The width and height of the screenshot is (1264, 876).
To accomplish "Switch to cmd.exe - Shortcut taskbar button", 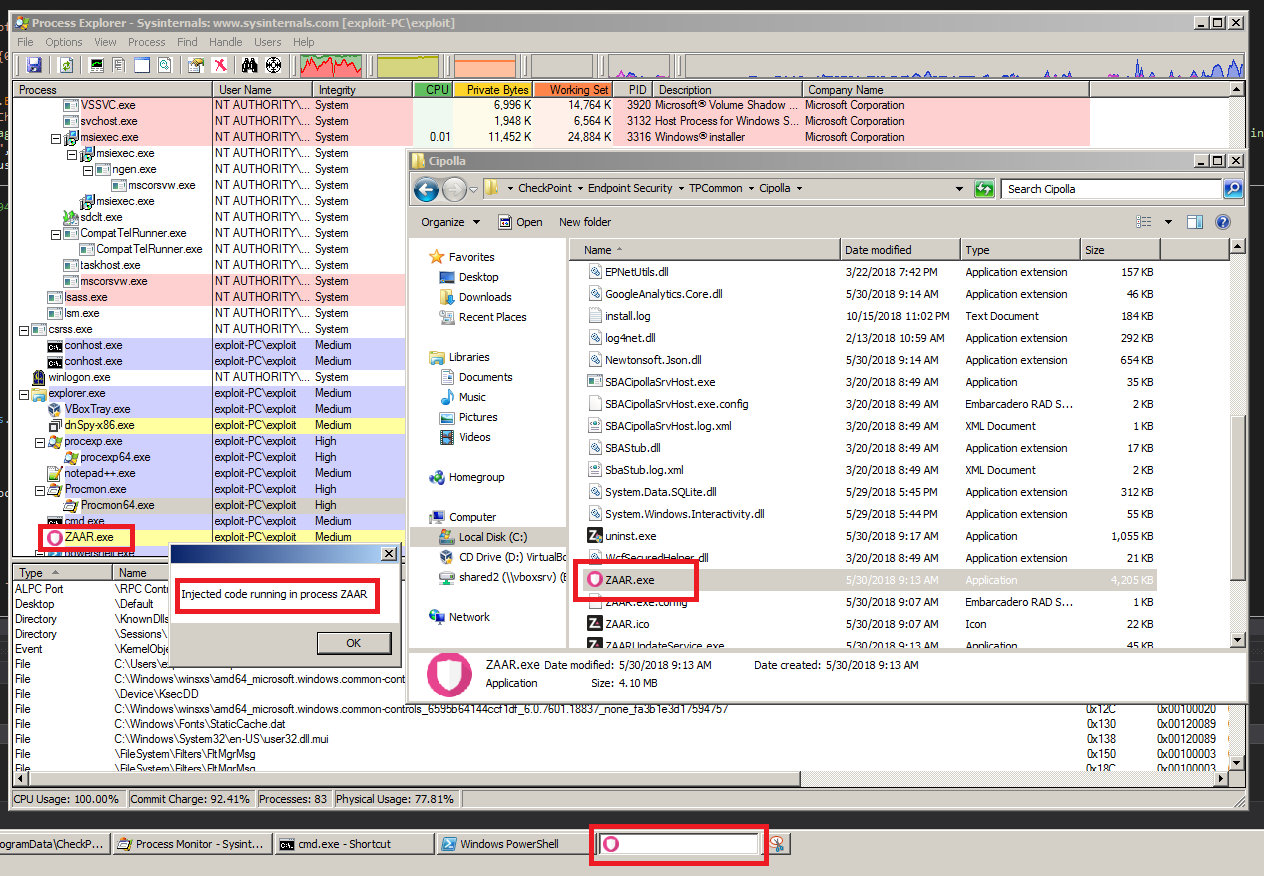I will click(354, 844).
